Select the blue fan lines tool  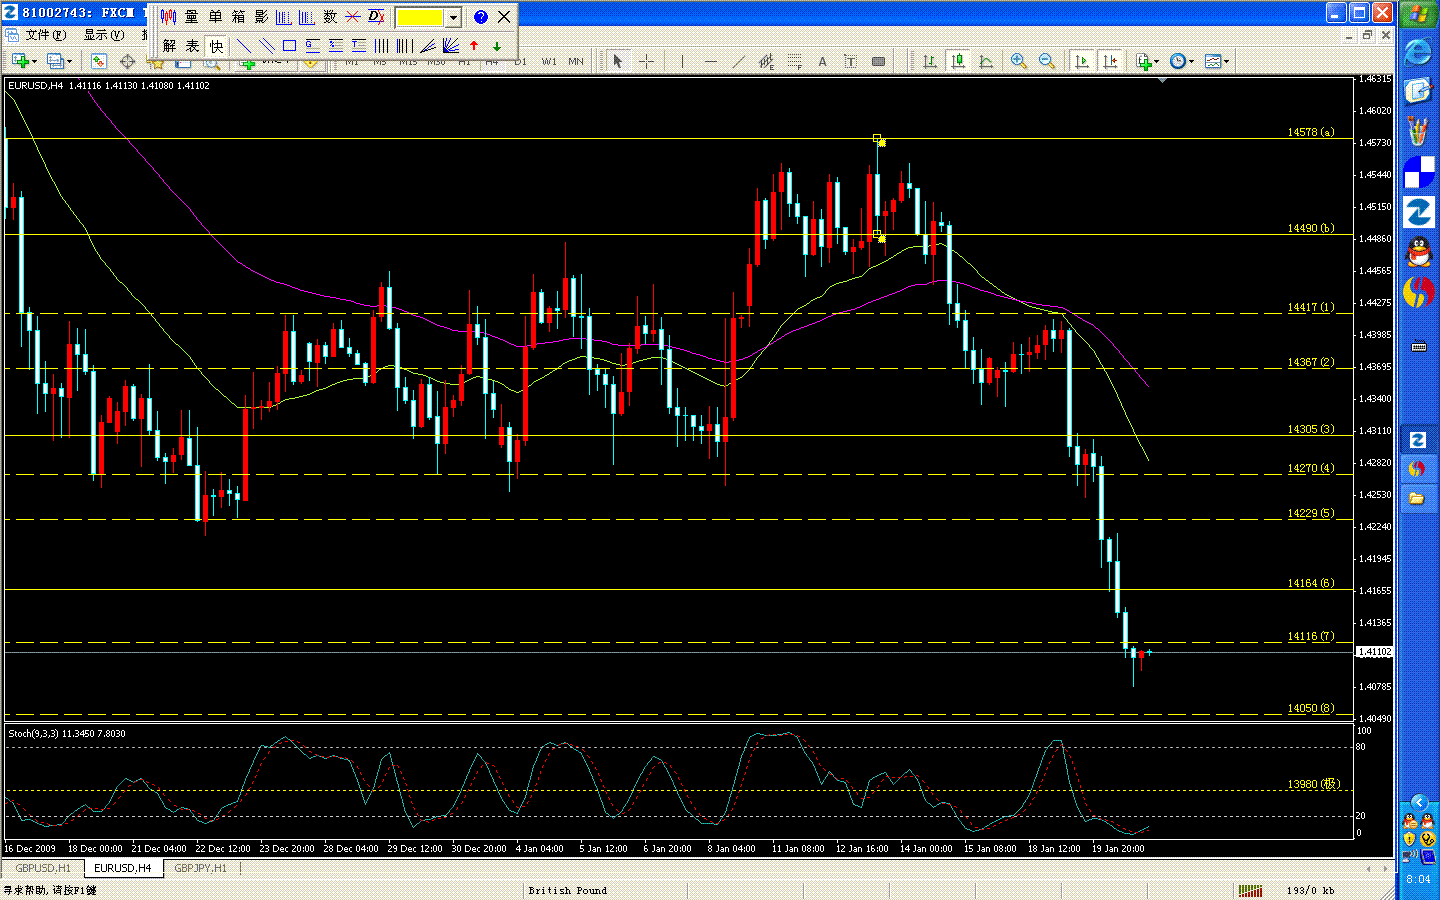(450, 46)
